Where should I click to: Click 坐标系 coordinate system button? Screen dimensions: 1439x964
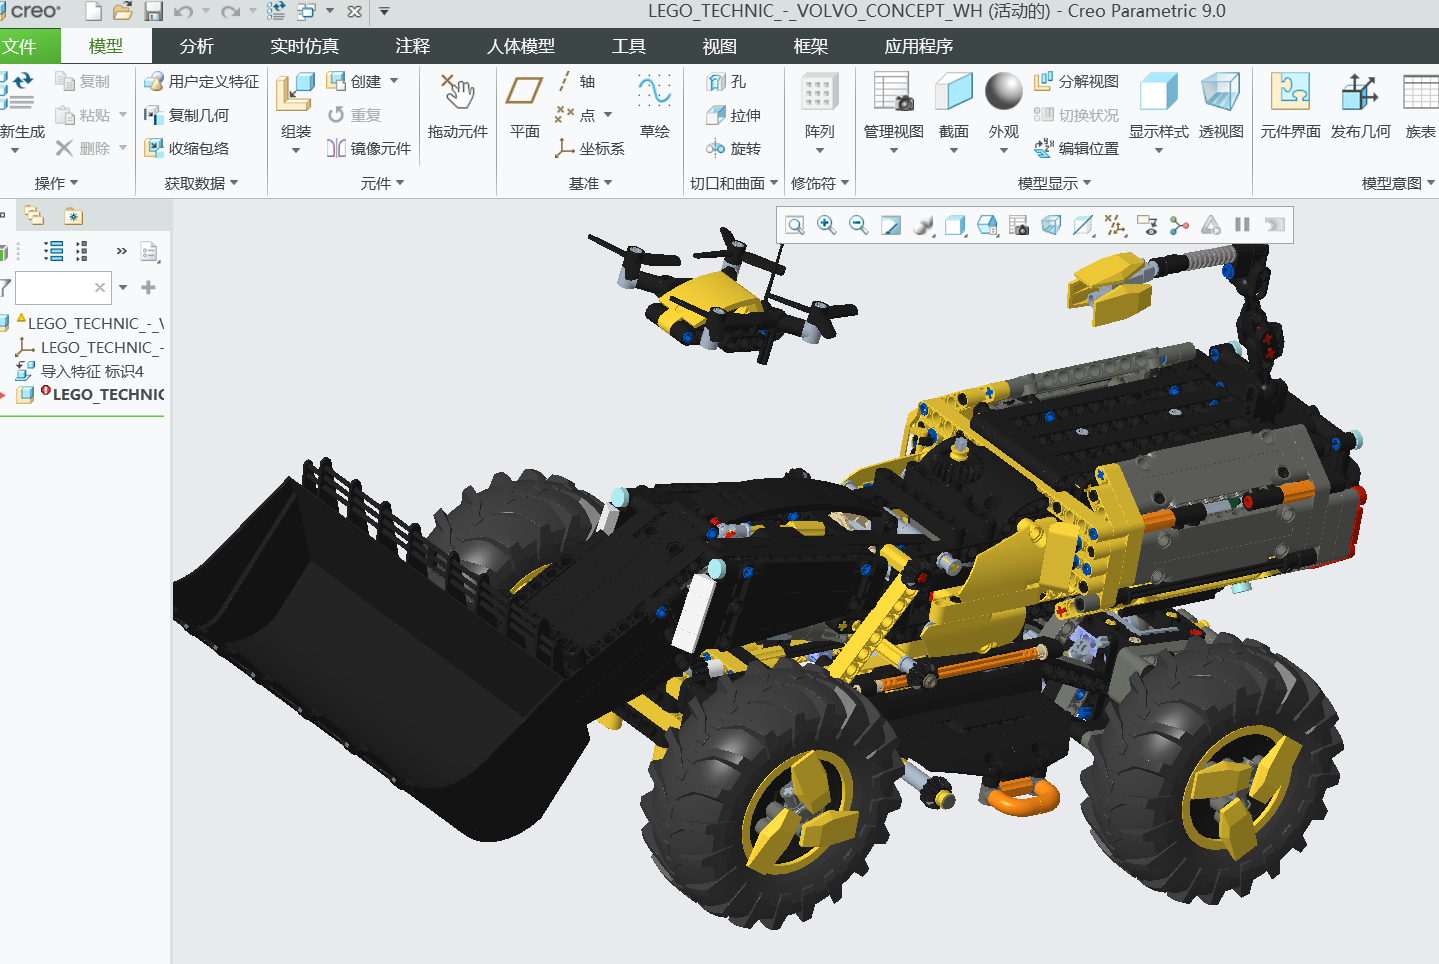tap(590, 148)
